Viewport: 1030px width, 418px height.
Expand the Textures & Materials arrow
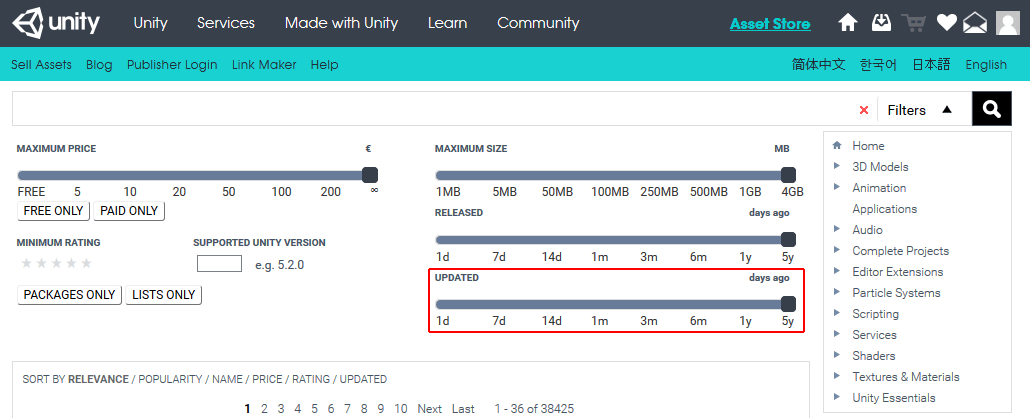pos(837,377)
